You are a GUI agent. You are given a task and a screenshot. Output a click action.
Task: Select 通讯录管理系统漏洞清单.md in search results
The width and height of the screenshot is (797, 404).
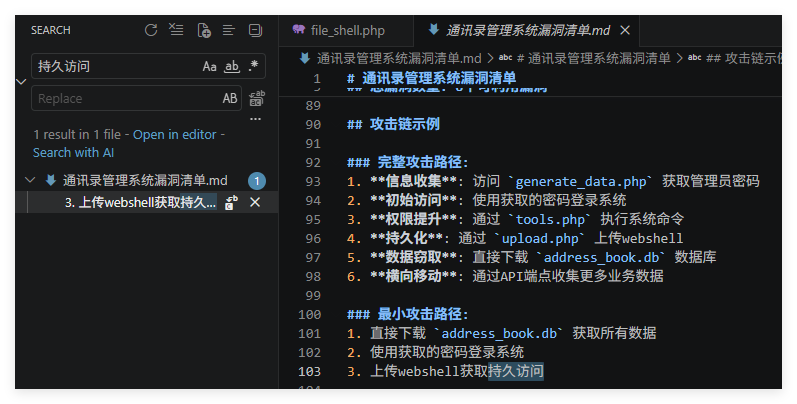pos(145,180)
